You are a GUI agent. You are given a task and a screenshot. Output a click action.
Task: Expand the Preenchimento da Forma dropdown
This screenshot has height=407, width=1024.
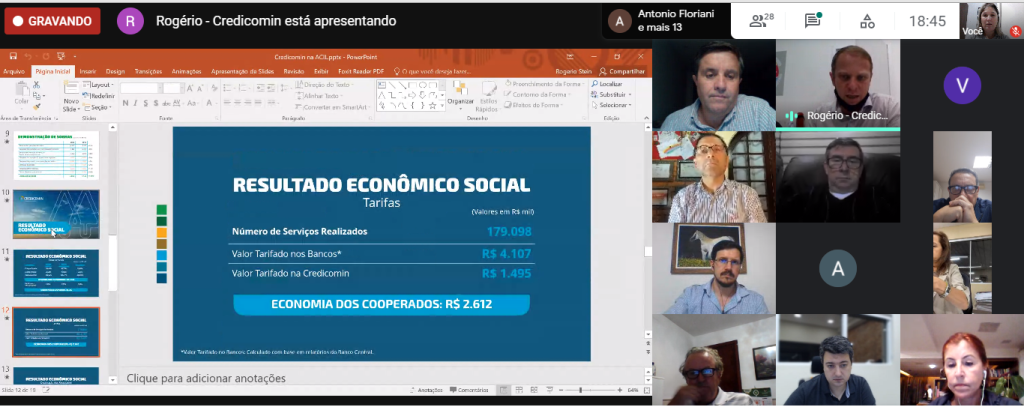point(546,84)
